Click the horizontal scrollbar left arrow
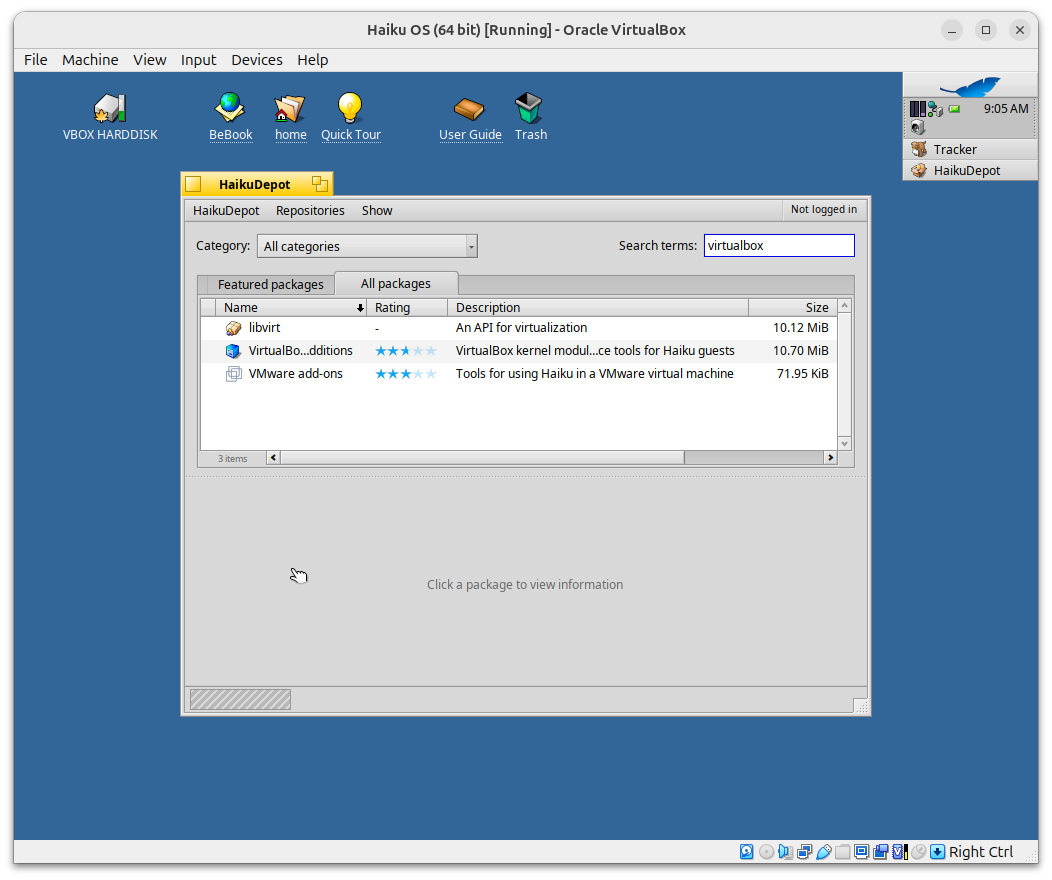Image resolution: width=1052 pixels, height=880 pixels. click(273, 458)
